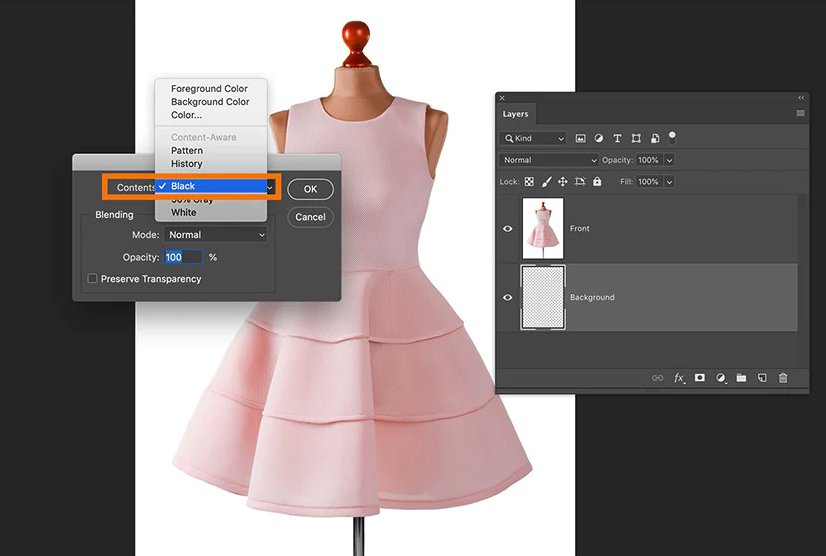Click the layer Opacity 100% field
Screen dimensions: 826x556
tap(649, 160)
